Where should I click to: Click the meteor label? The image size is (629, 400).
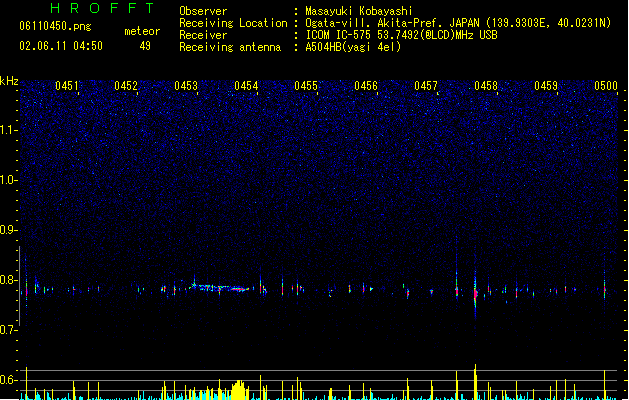click(x=142, y=31)
